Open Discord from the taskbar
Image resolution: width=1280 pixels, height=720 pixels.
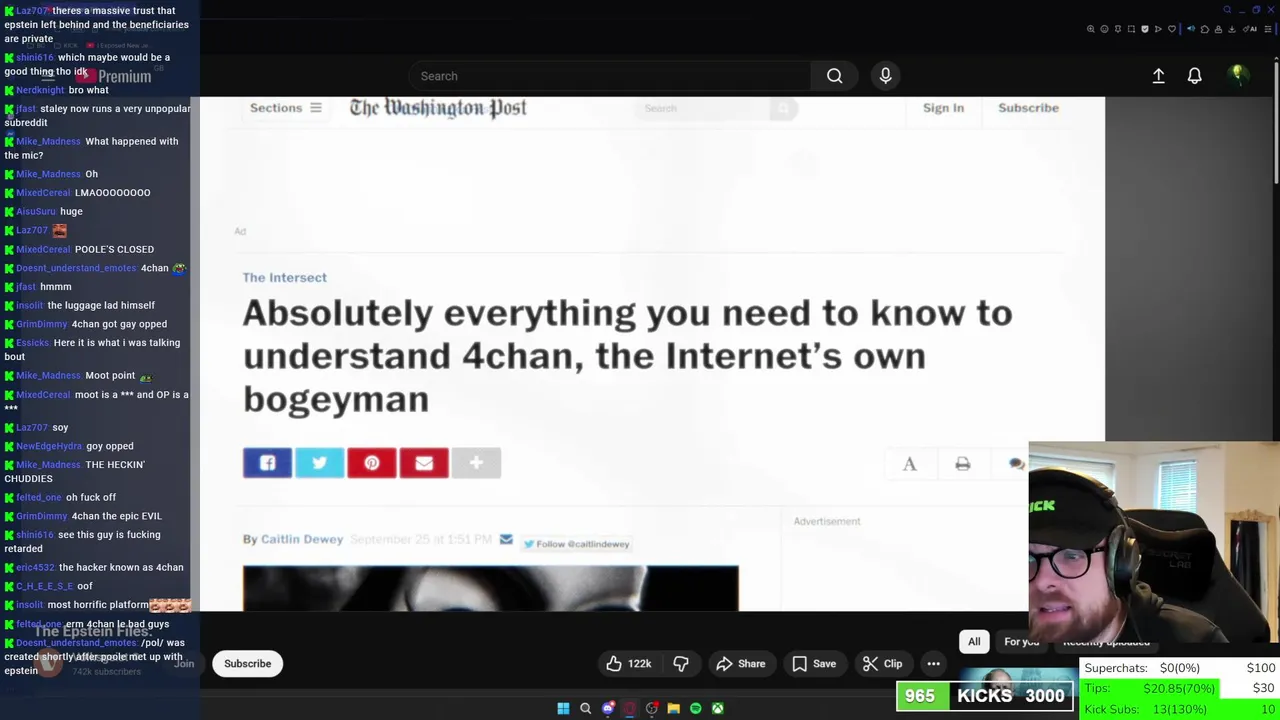pos(608,708)
